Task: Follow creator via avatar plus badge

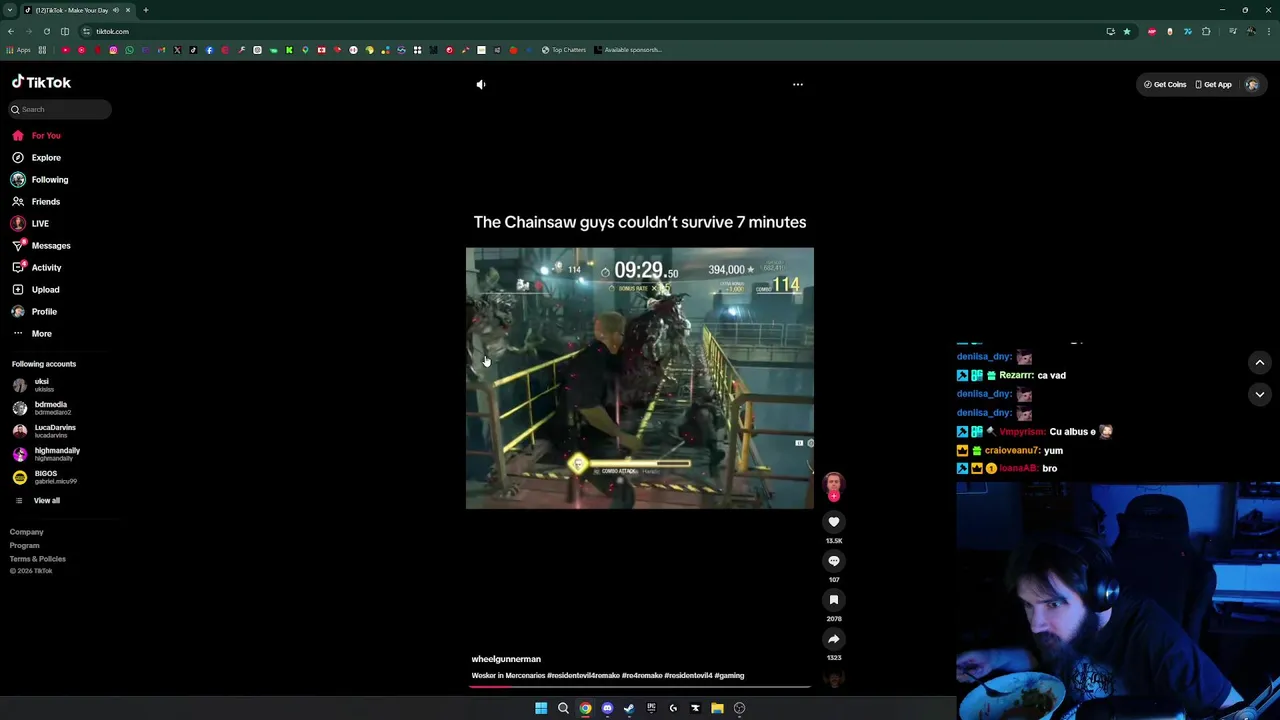Action: [834, 495]
